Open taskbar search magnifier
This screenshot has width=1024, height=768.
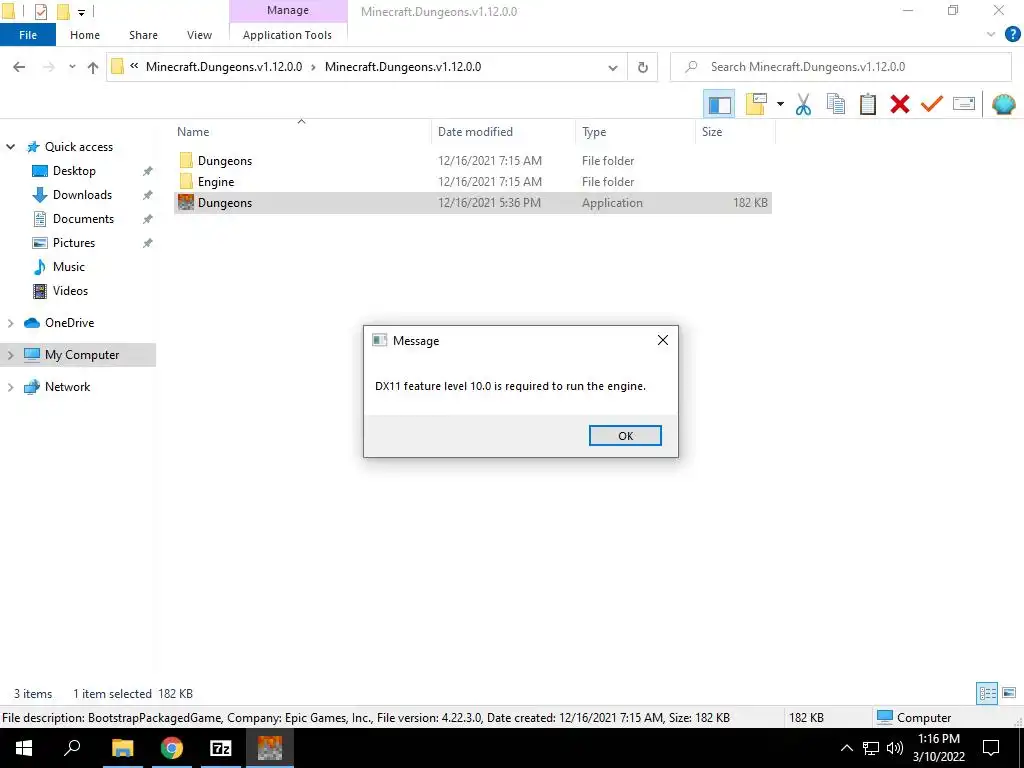72,748
